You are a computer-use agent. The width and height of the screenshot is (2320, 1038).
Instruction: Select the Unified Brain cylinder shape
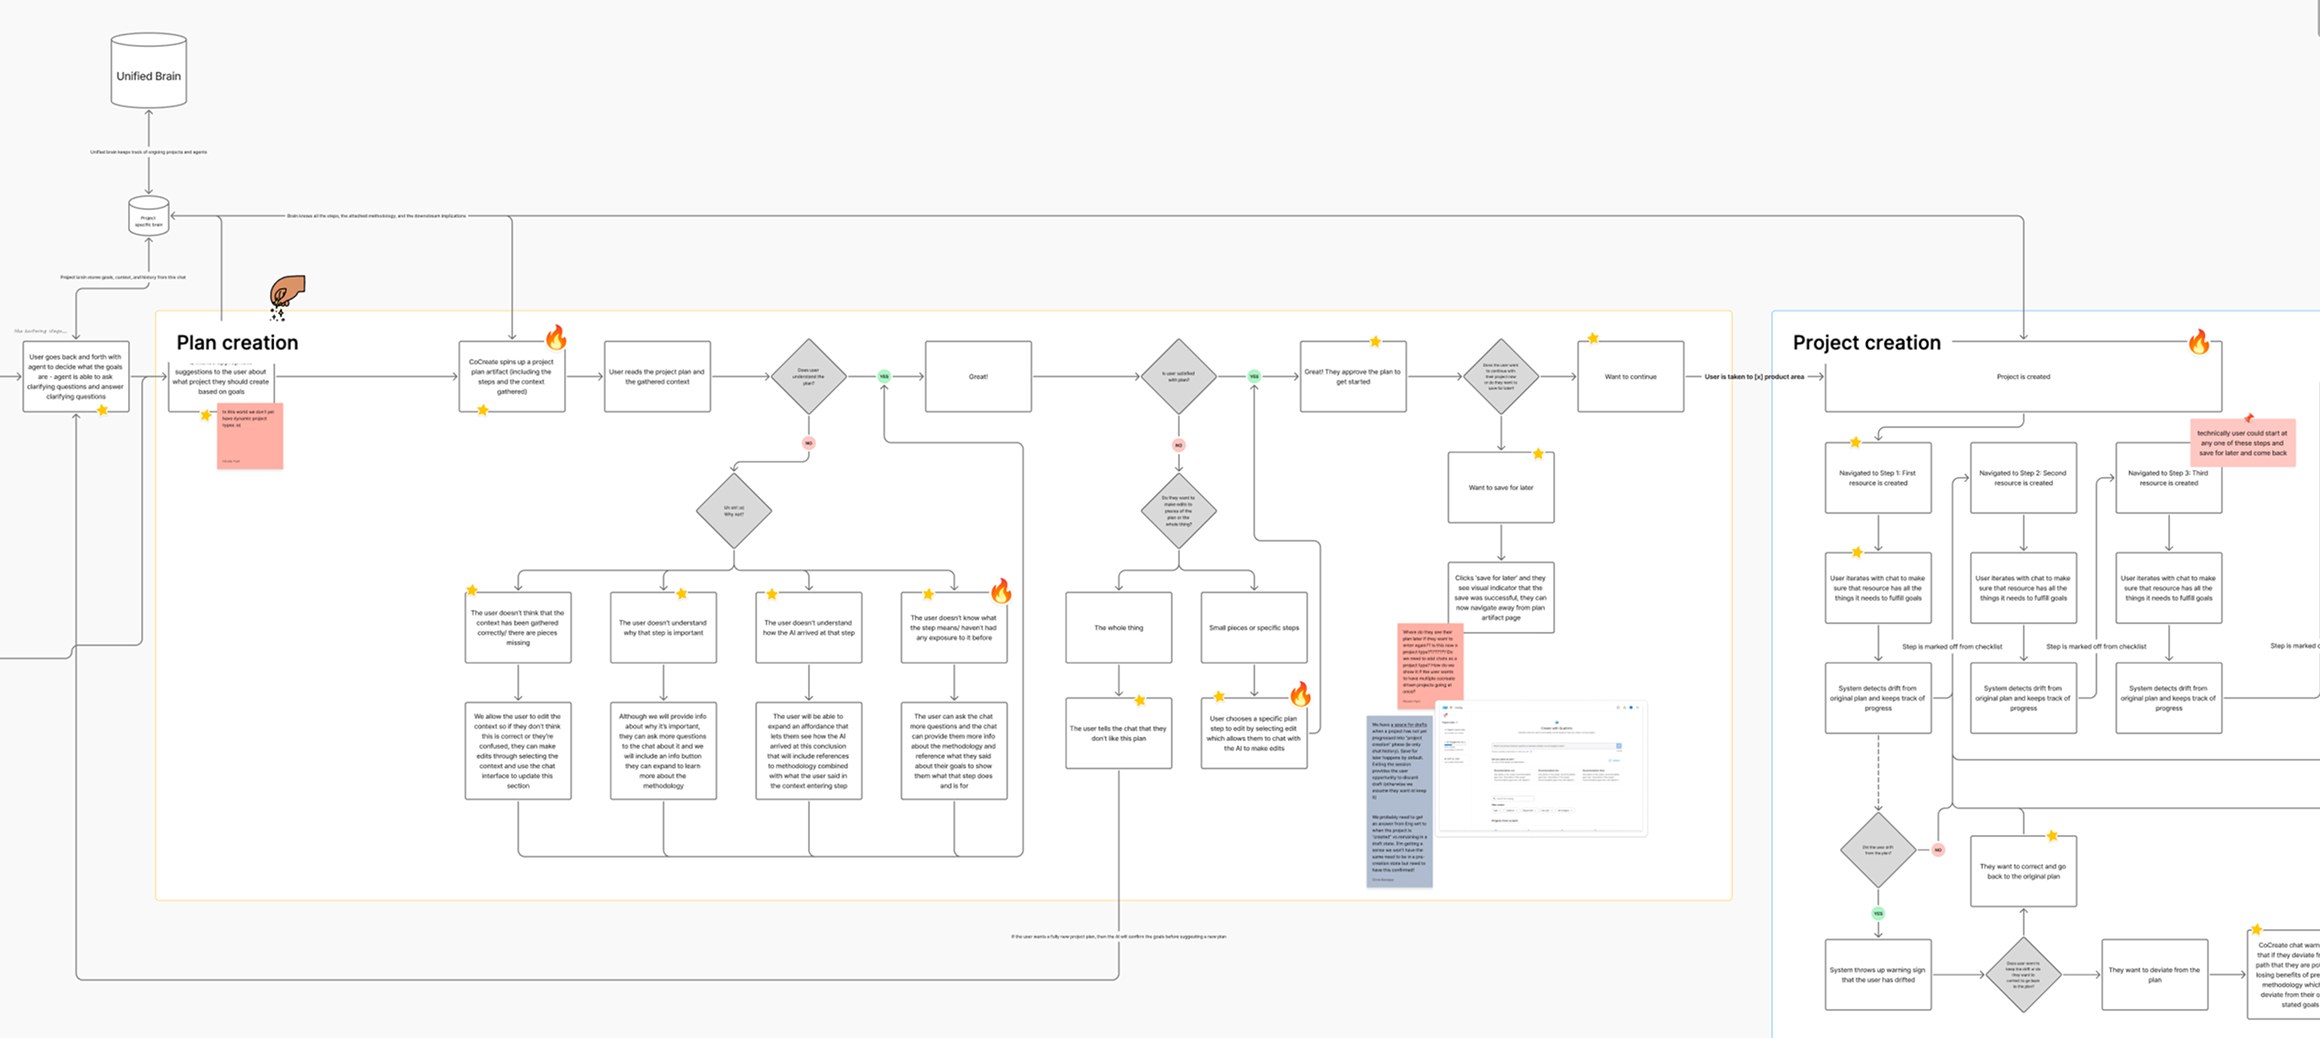pos(149,70)
